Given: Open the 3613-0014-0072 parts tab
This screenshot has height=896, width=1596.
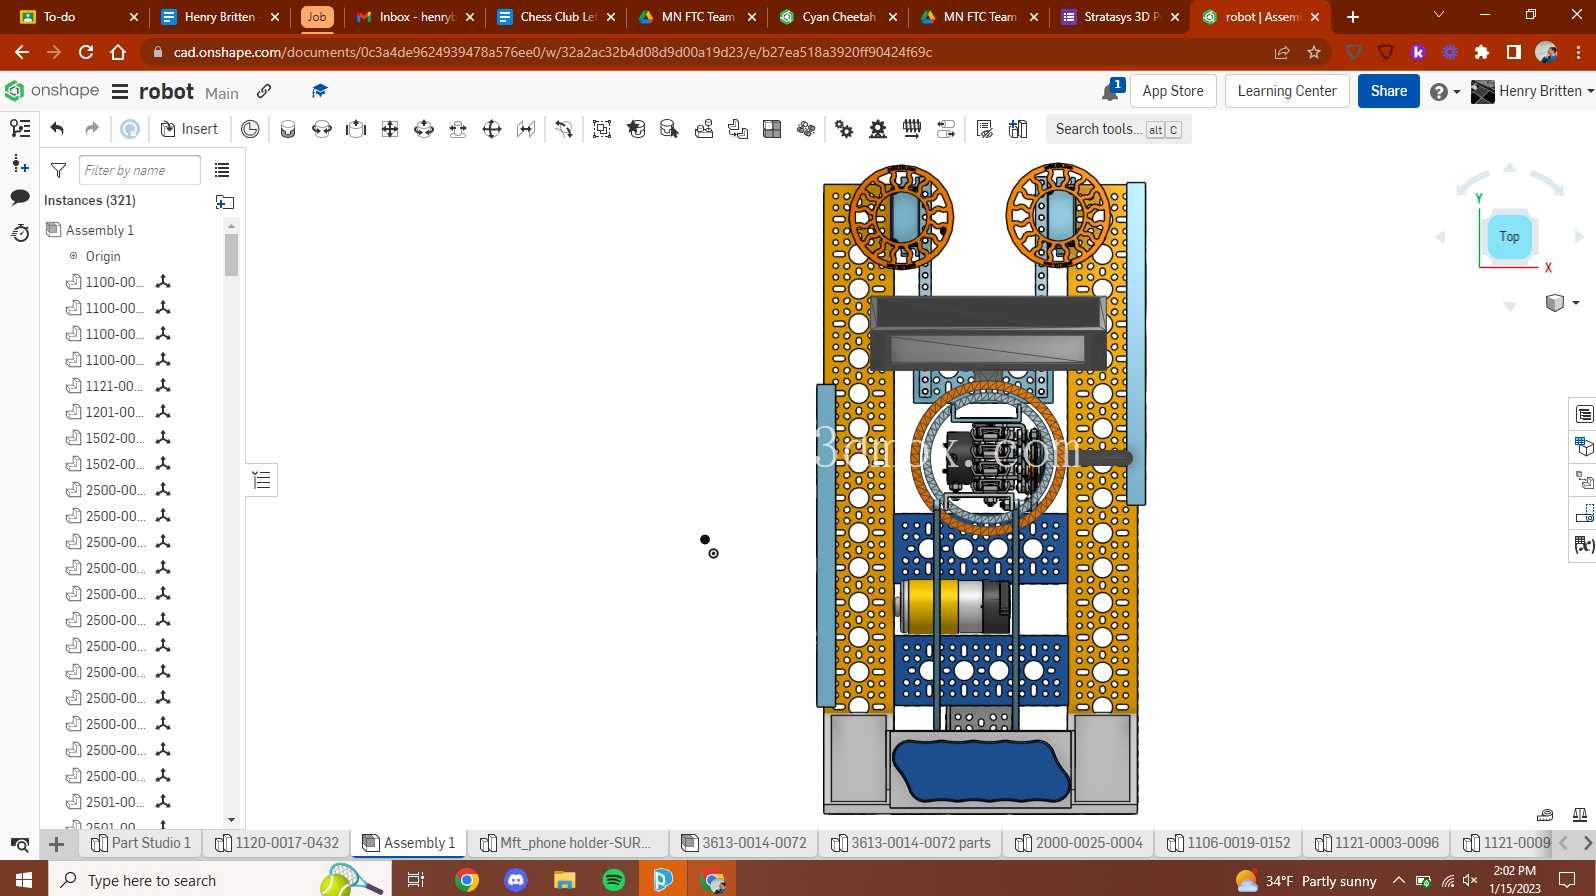Looking at the screenshot, I should click(911, 843).
